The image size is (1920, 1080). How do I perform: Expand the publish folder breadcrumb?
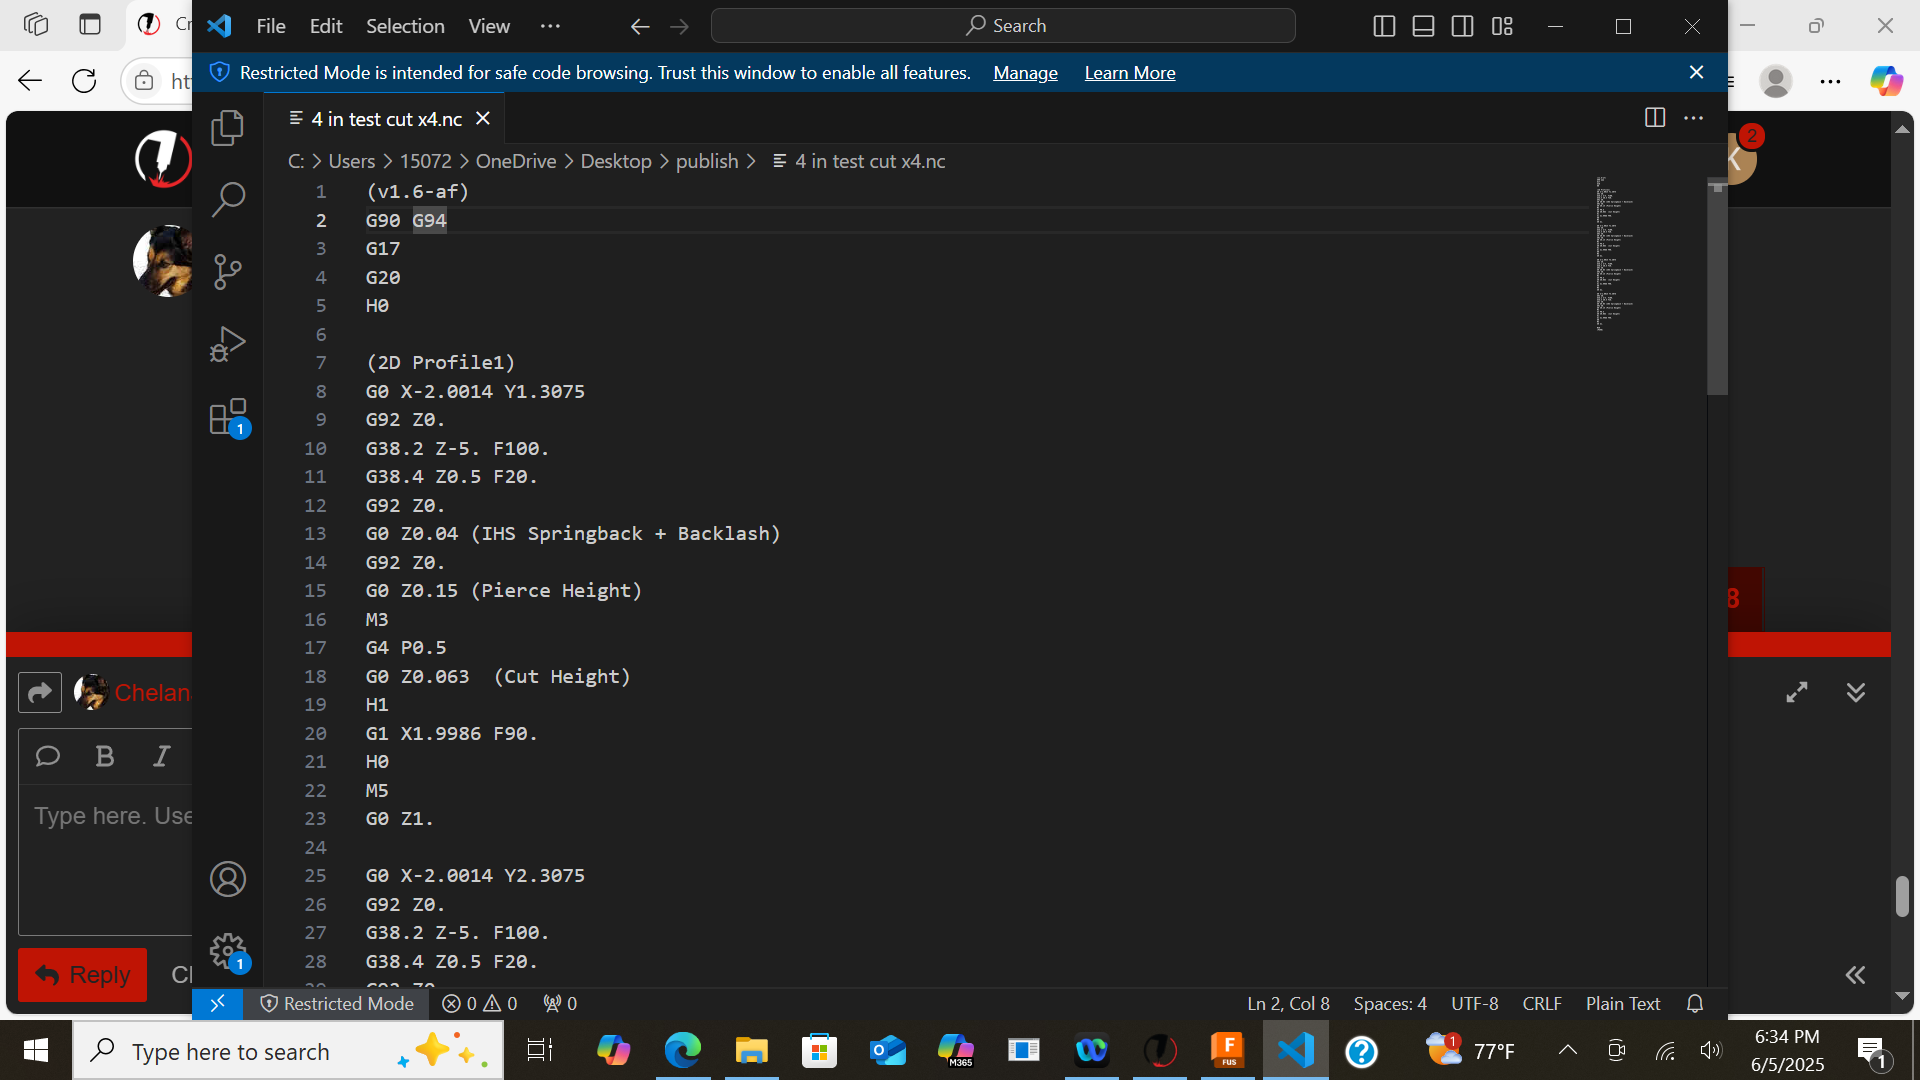coord(706,161)
